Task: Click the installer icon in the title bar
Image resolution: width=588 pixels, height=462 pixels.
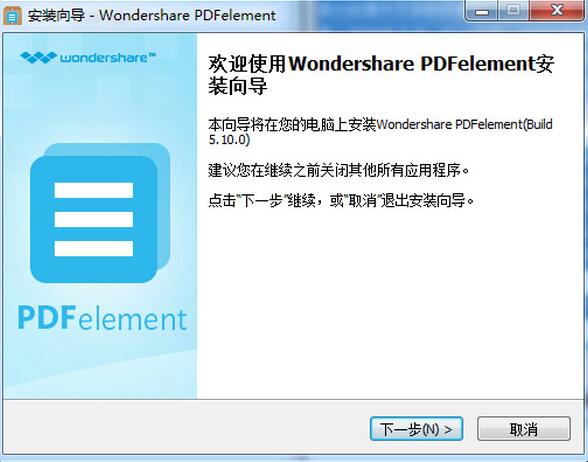Action: [x=13, y=15]
